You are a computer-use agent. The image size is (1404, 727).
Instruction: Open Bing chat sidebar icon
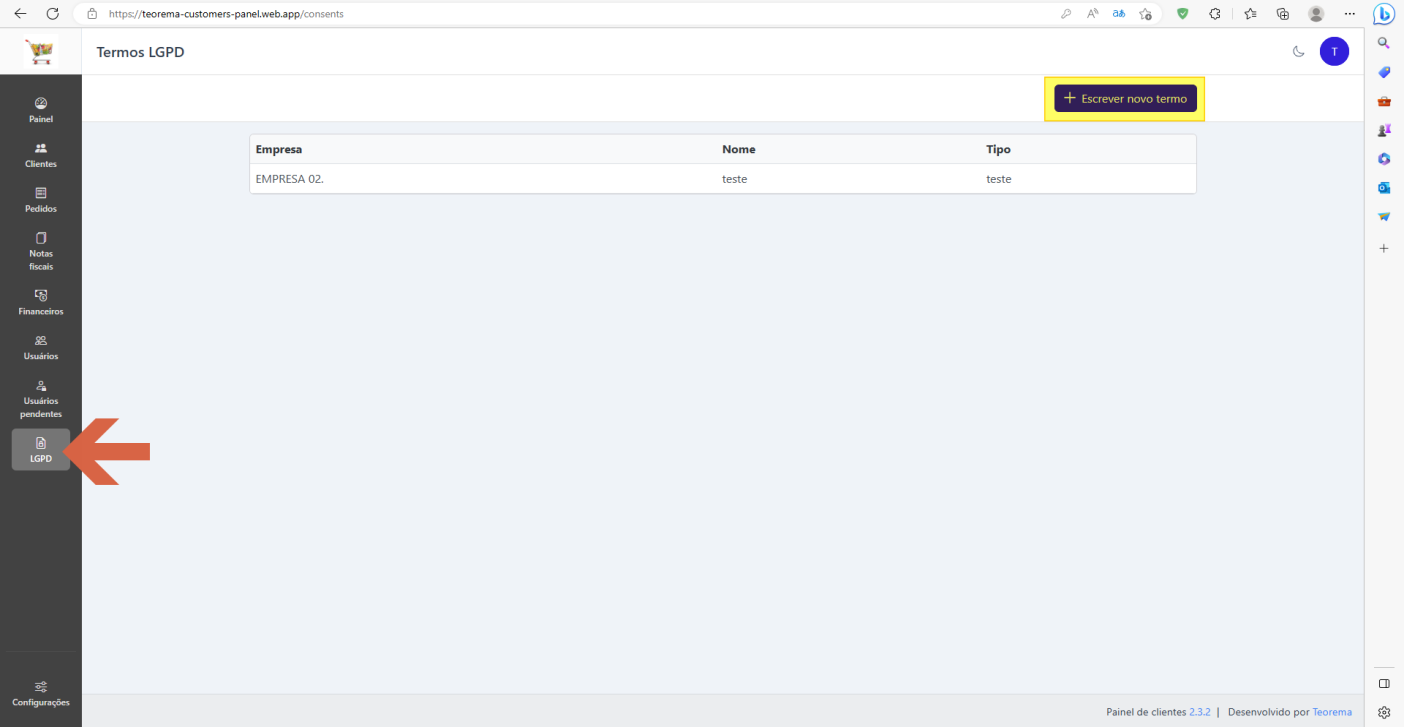point(1384,14)
